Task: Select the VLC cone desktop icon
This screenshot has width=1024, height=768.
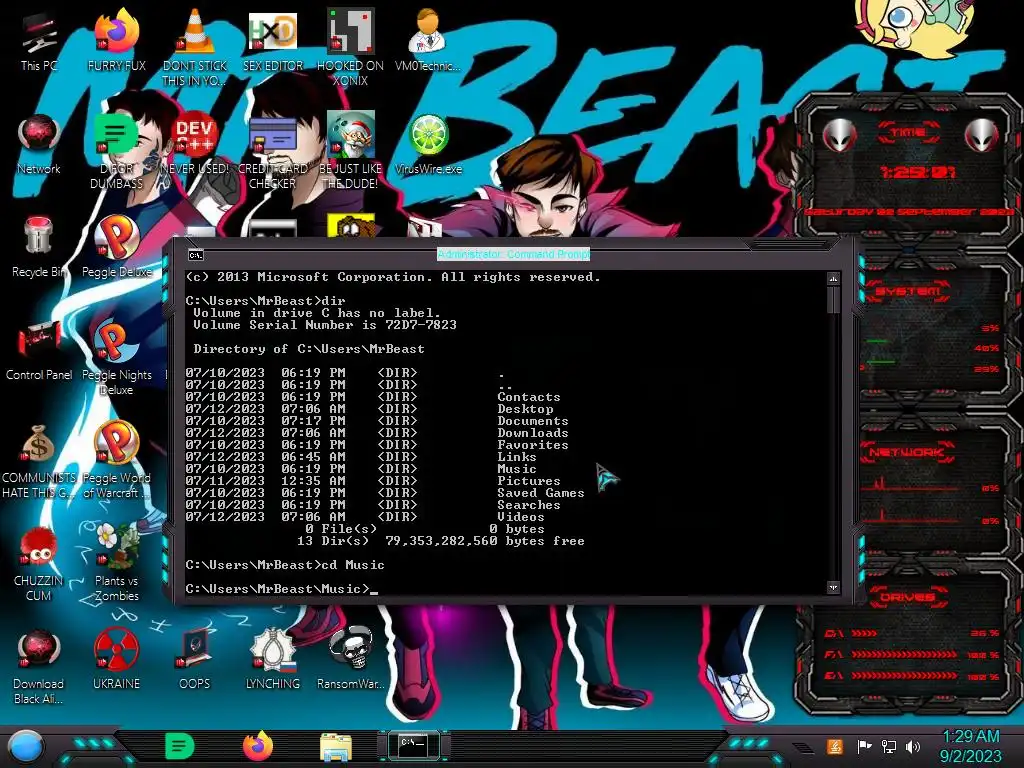Action: click(x=195, y=46)
